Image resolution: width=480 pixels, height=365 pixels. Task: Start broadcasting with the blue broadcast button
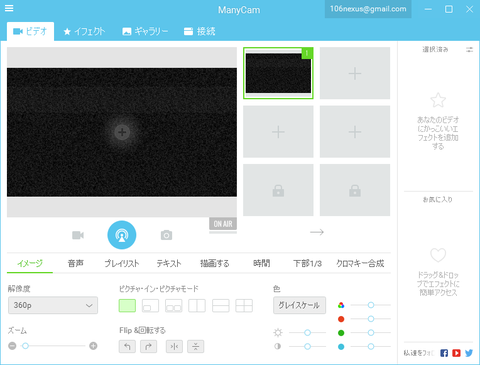(x=122, y=235)
